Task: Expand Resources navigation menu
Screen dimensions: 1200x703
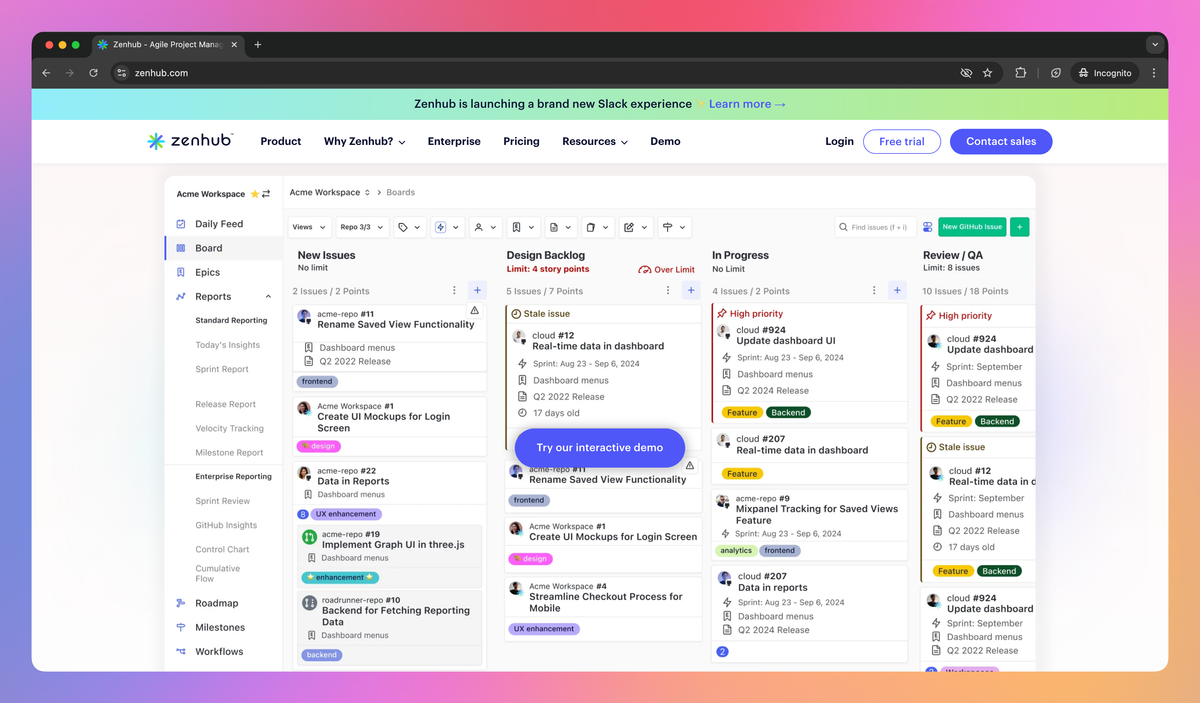Action: coord(595,142)
